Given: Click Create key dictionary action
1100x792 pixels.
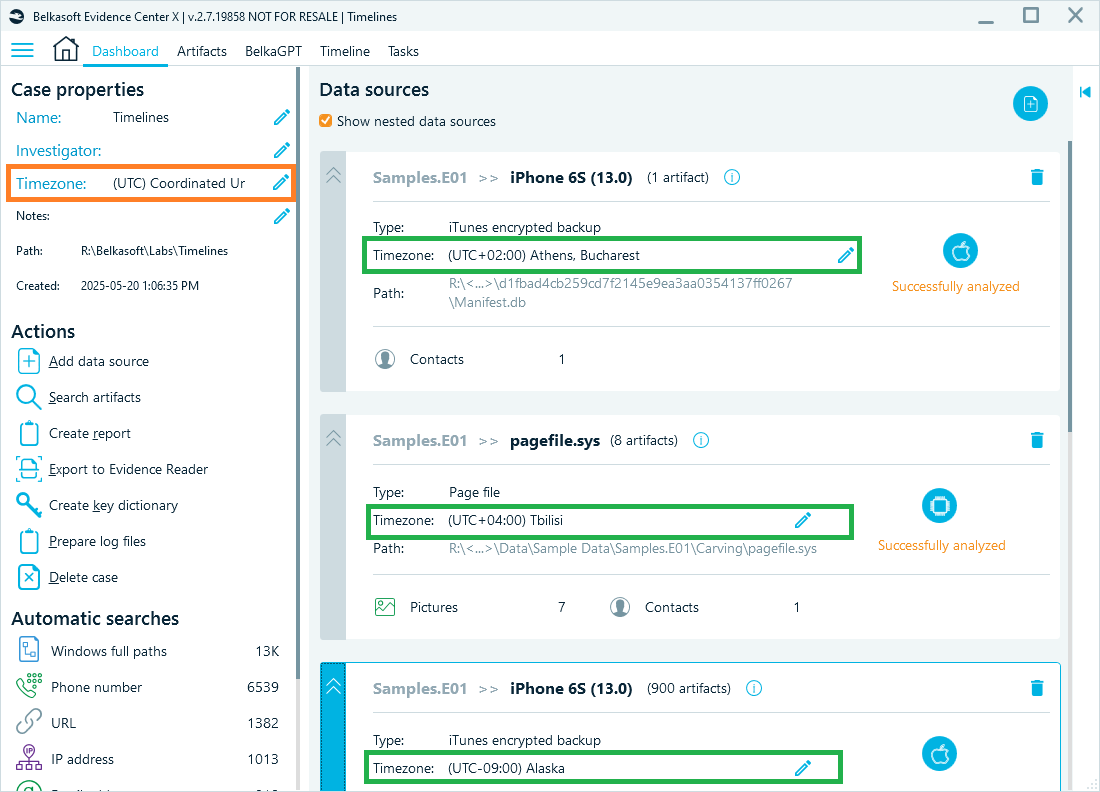Looking at the screenshot, I should (x=97, y=505).
